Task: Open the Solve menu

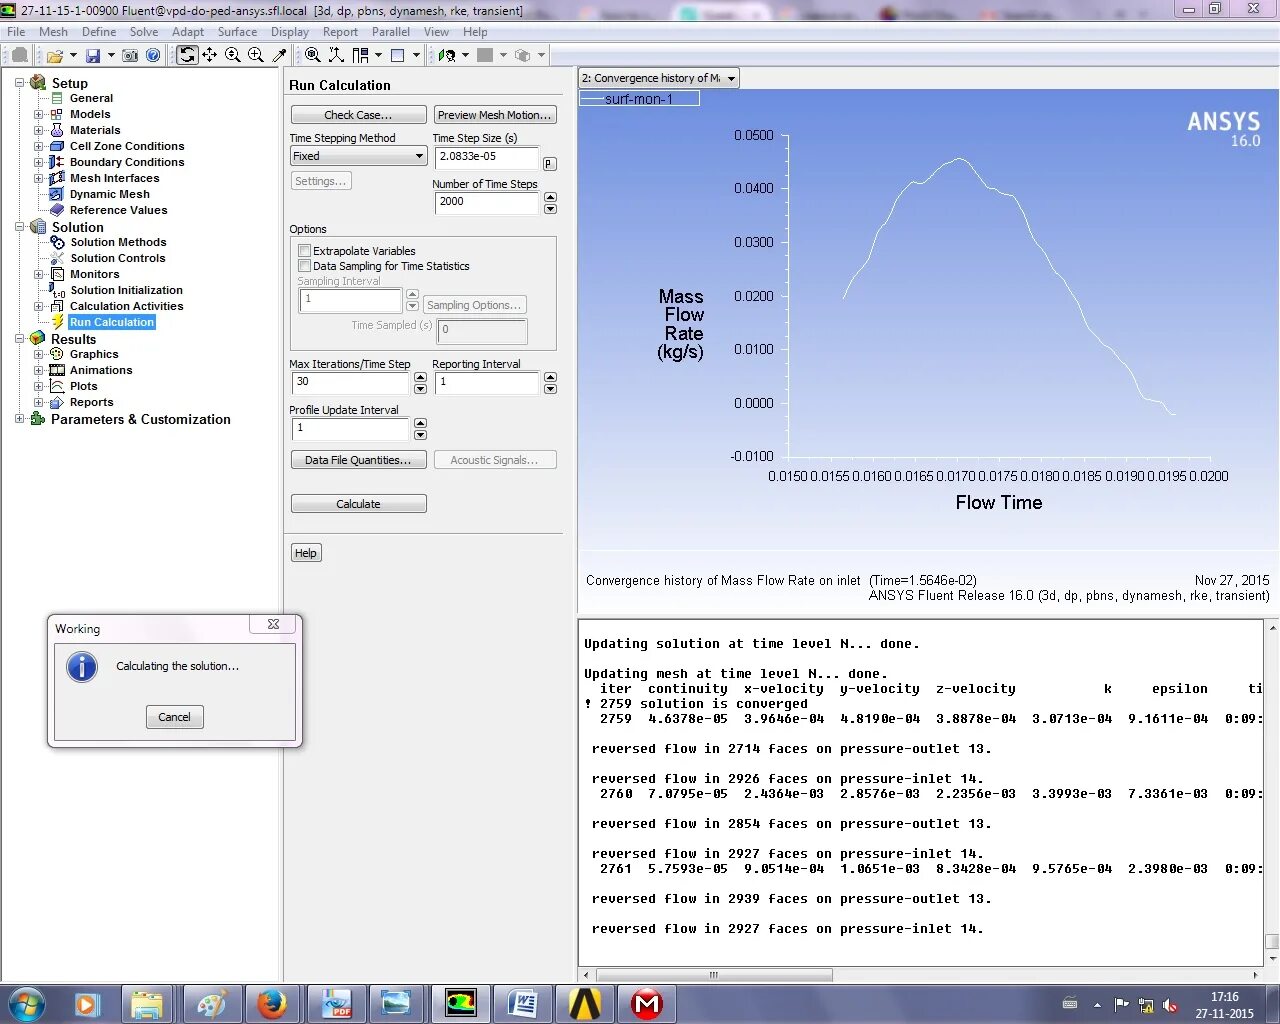Action: point(144,32)
